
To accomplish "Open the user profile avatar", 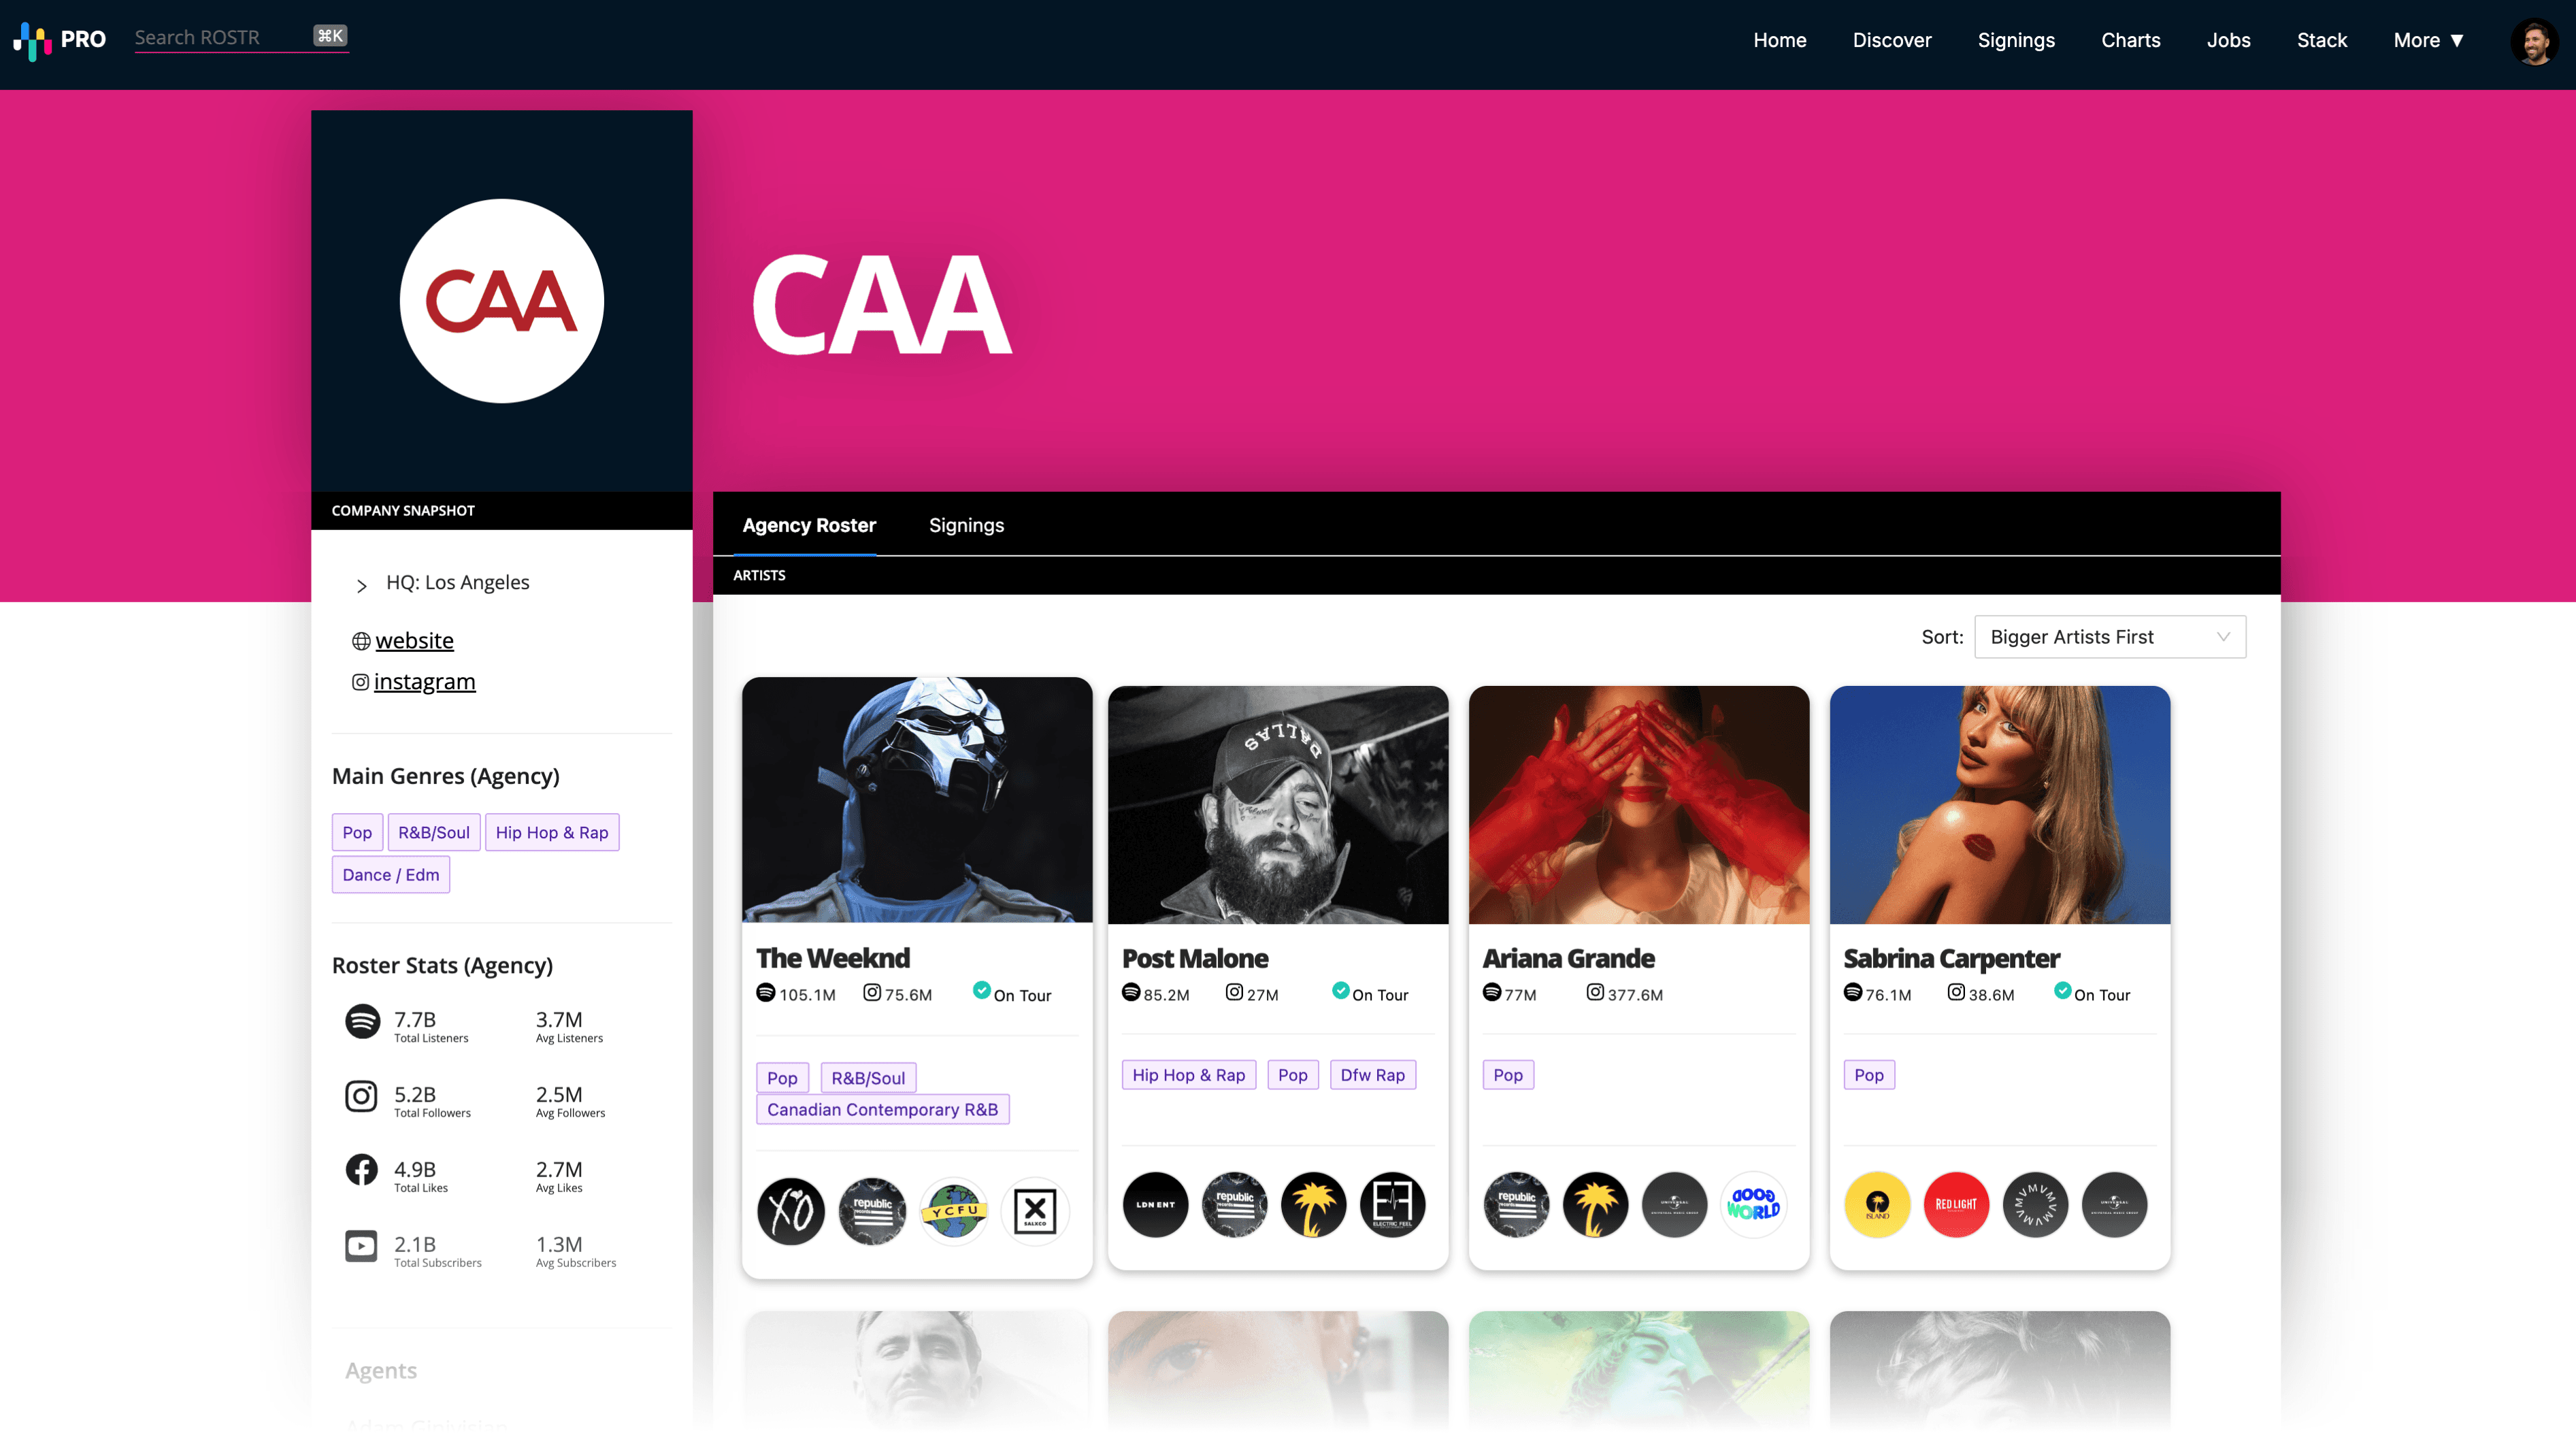I will coord(2534,41).
